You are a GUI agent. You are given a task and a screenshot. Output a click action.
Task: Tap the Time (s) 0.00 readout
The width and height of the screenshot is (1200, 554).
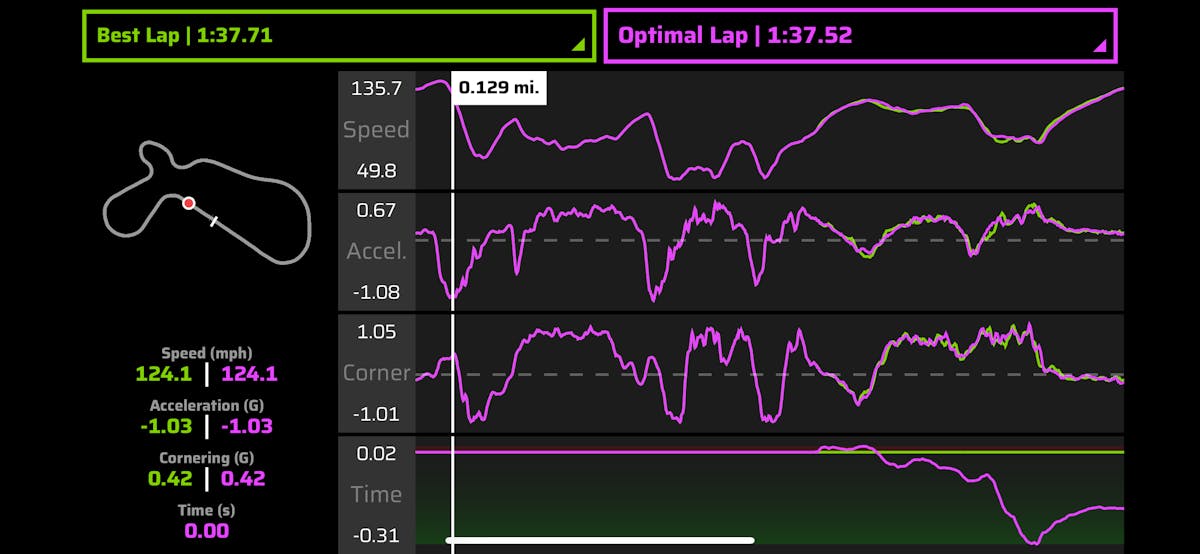(x=206, y=531)
